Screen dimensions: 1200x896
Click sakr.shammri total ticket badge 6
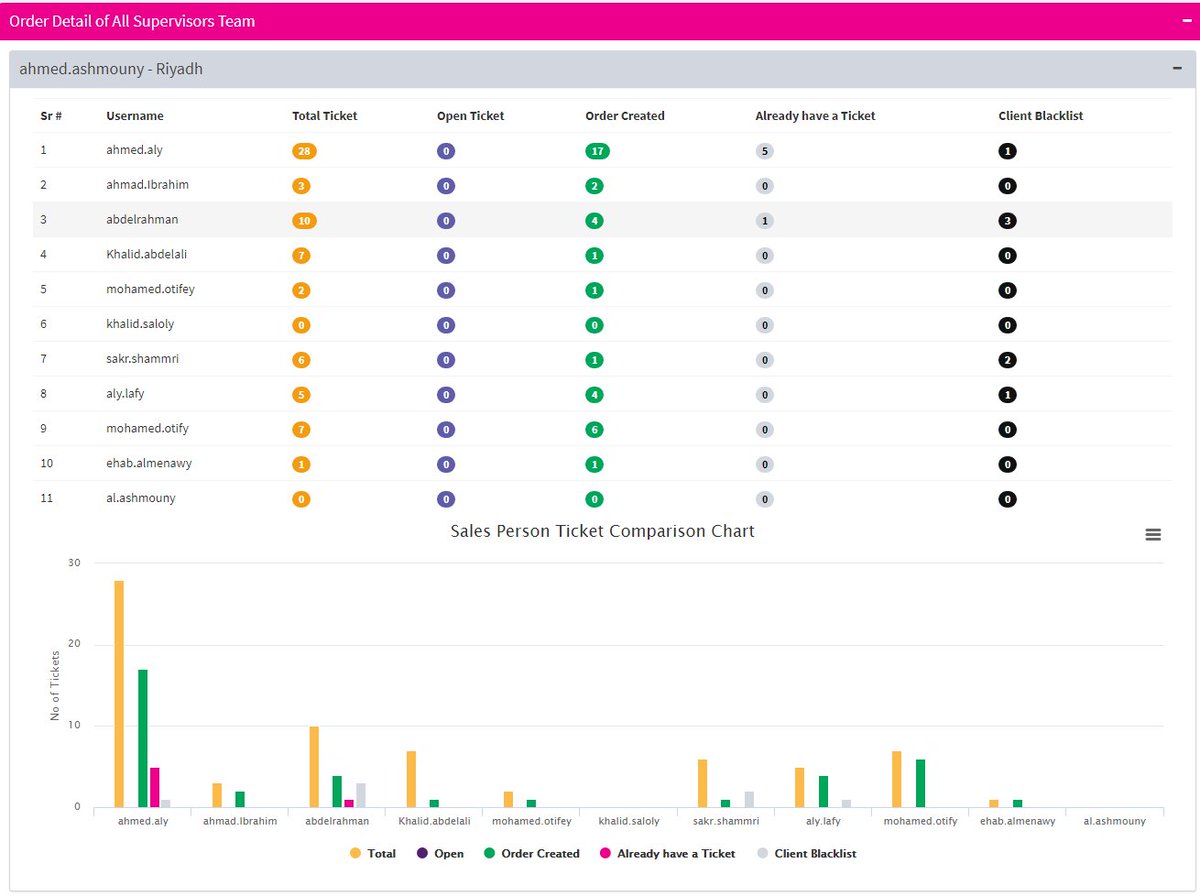pyautogui.click(x=301, y=360)
